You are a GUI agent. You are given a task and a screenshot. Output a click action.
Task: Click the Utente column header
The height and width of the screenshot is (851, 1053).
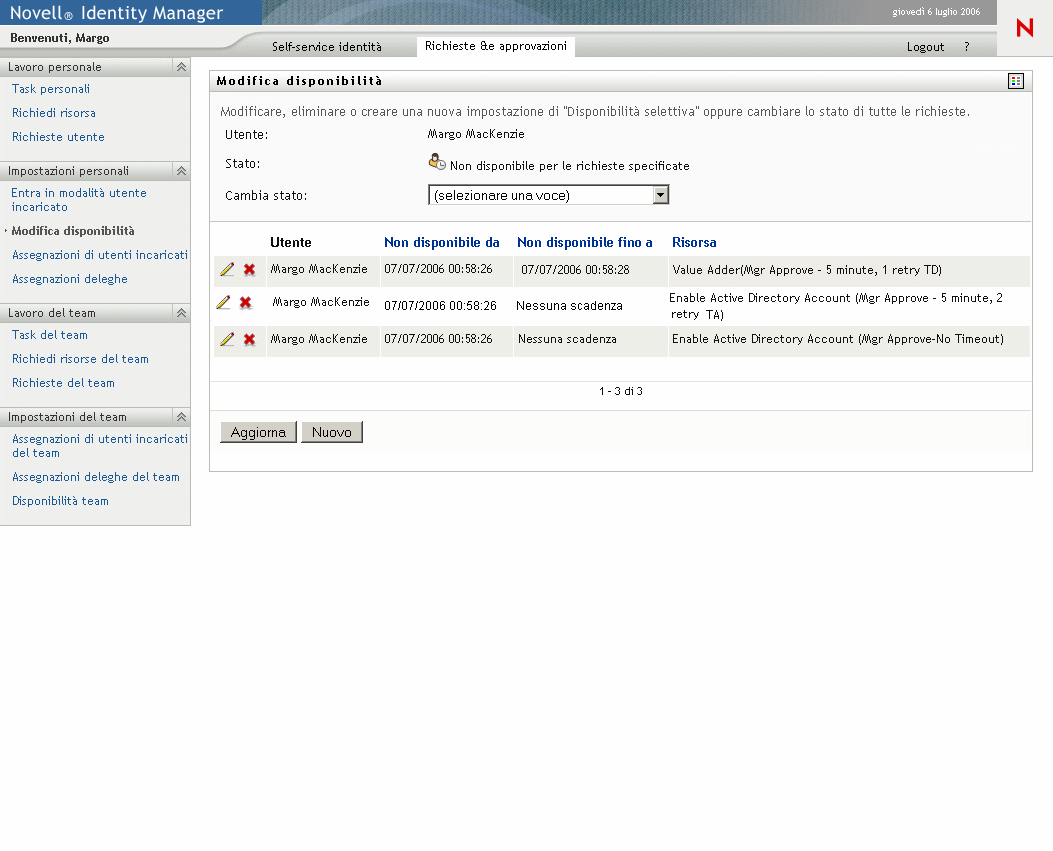click(x=291, y=242)
